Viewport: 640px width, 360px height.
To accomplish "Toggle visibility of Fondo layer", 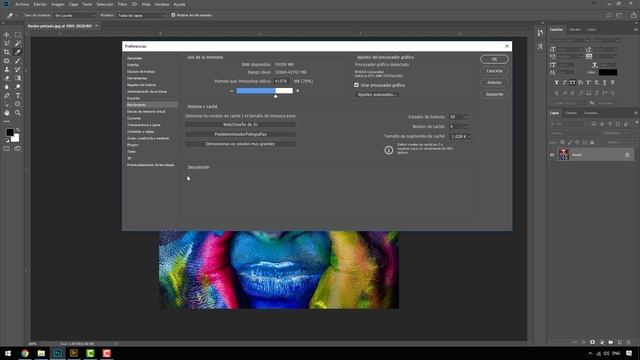I will [x=552, y=155].
